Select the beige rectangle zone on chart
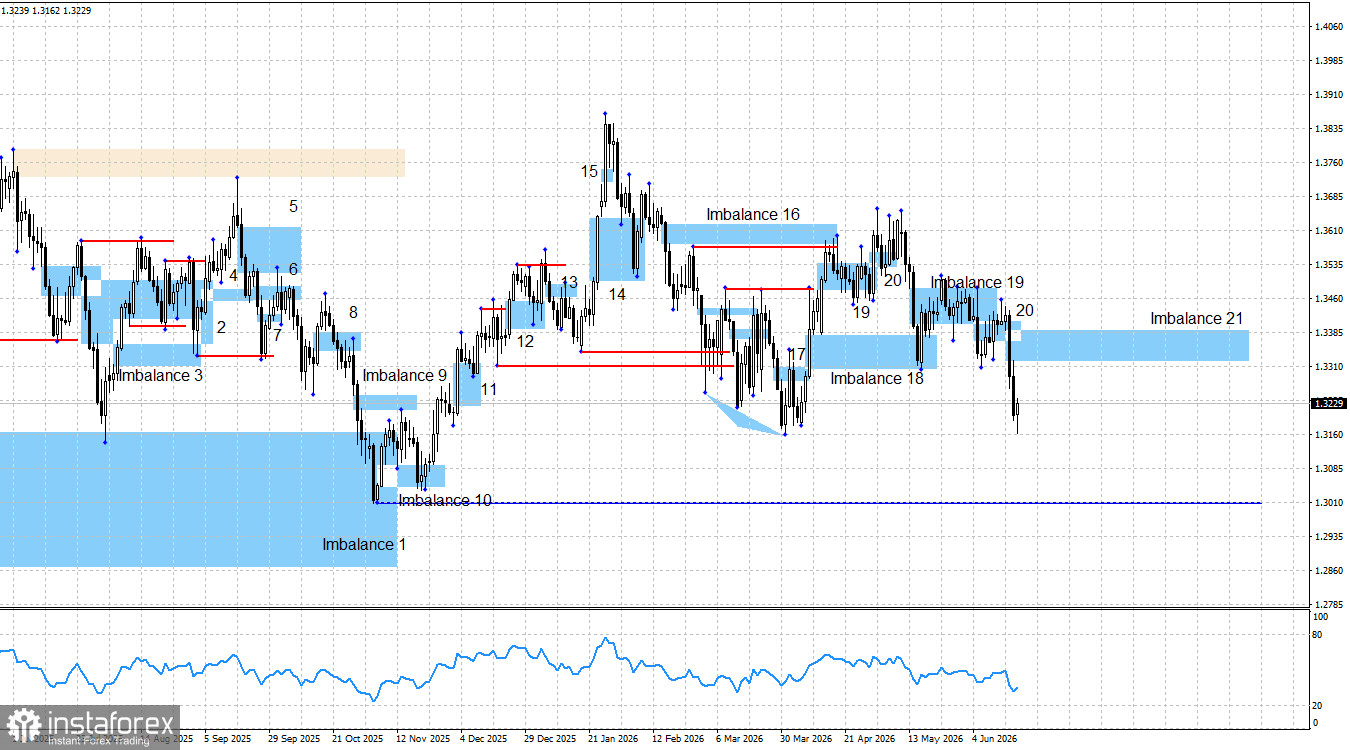The image size is (1350, 750). 210,163
